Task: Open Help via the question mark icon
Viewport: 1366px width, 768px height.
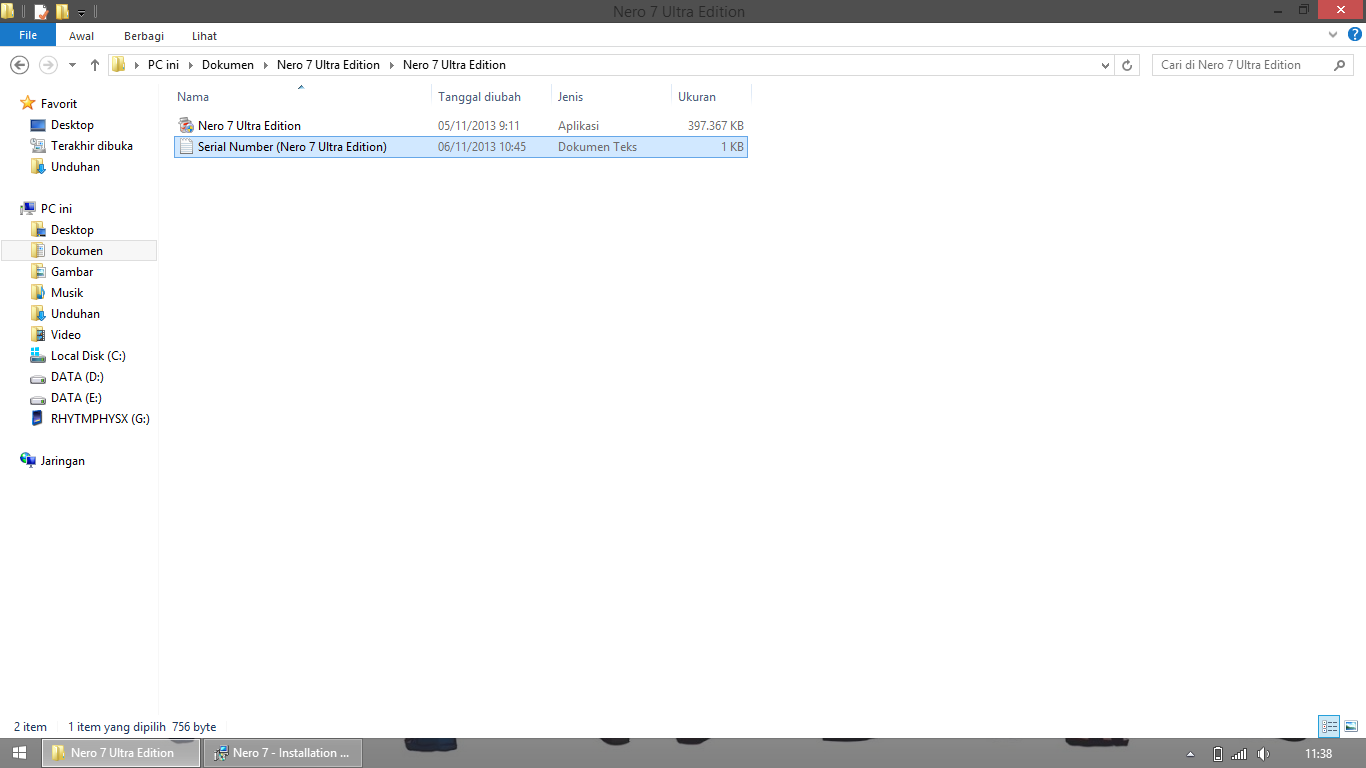Action: point(1355,35)
